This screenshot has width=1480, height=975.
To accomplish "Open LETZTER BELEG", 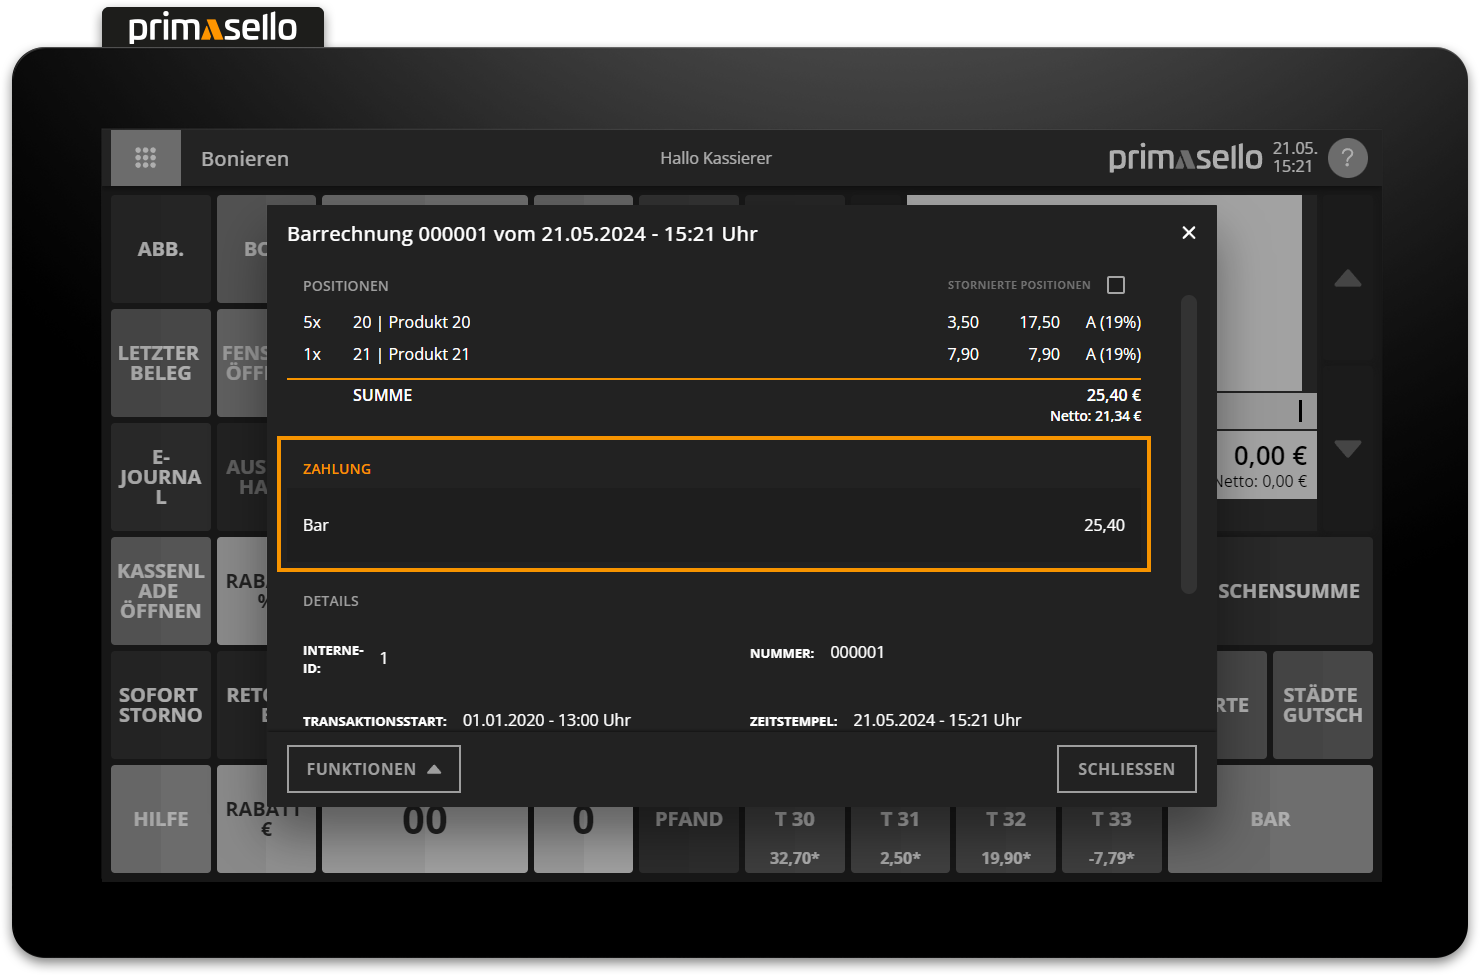I will click(160, 363).
